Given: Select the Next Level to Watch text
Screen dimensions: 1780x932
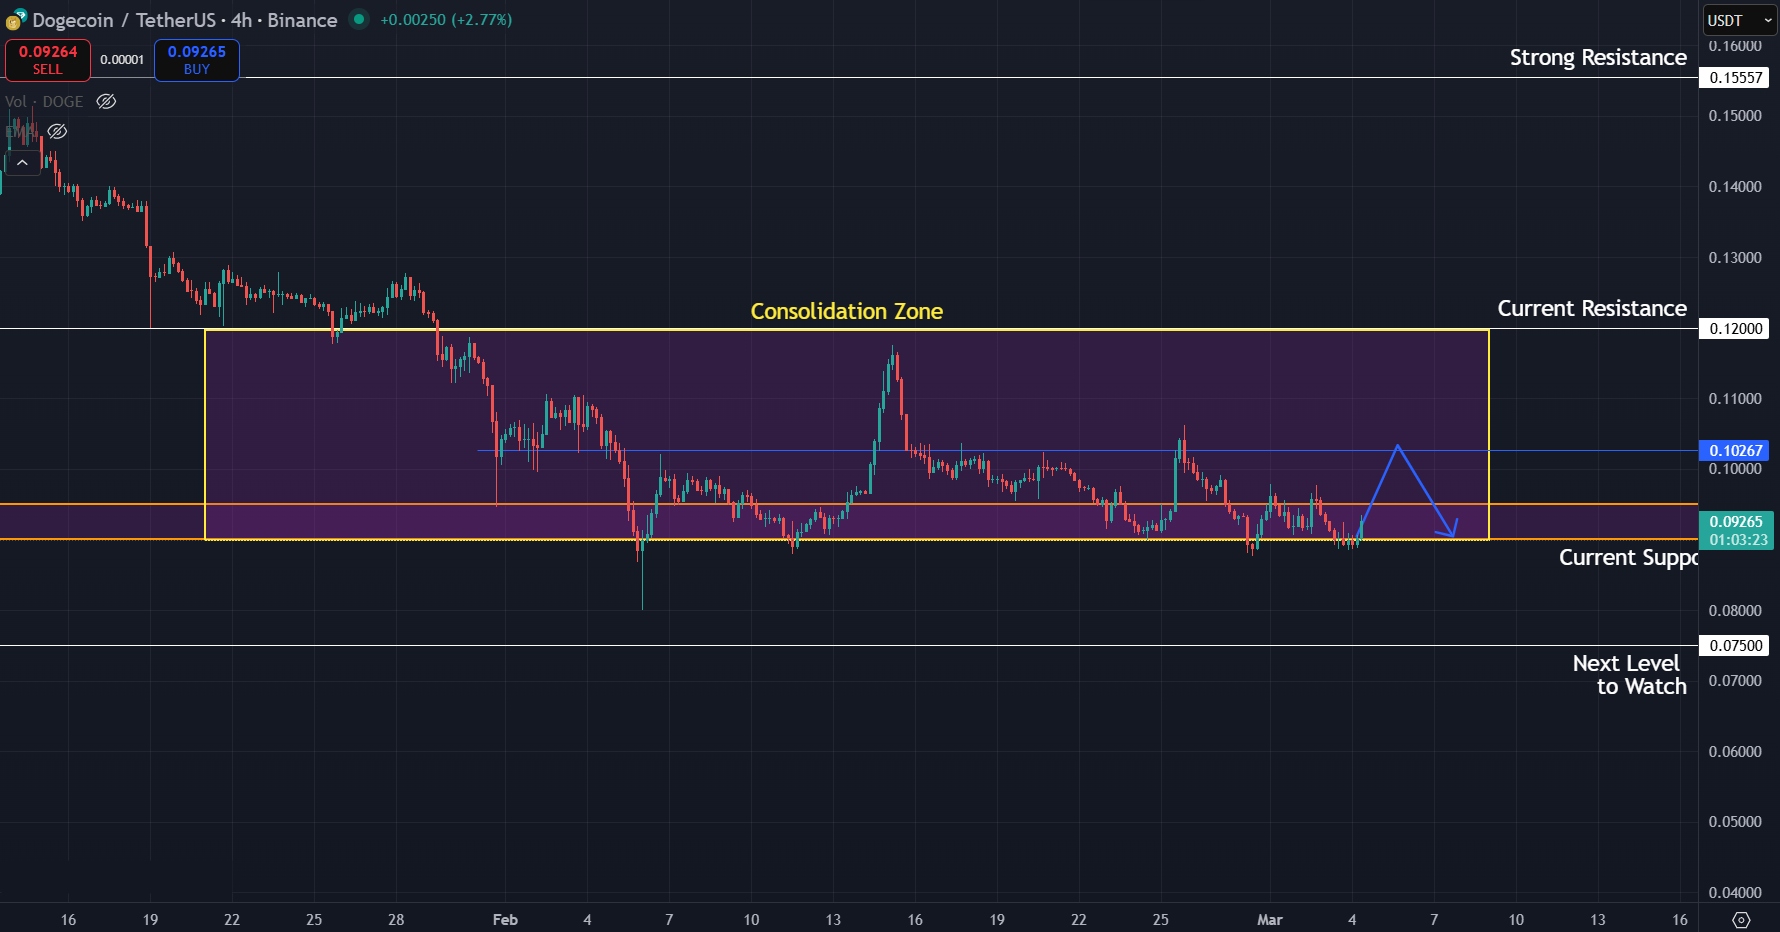Looking at the screenshot, I should [1630, 675].
